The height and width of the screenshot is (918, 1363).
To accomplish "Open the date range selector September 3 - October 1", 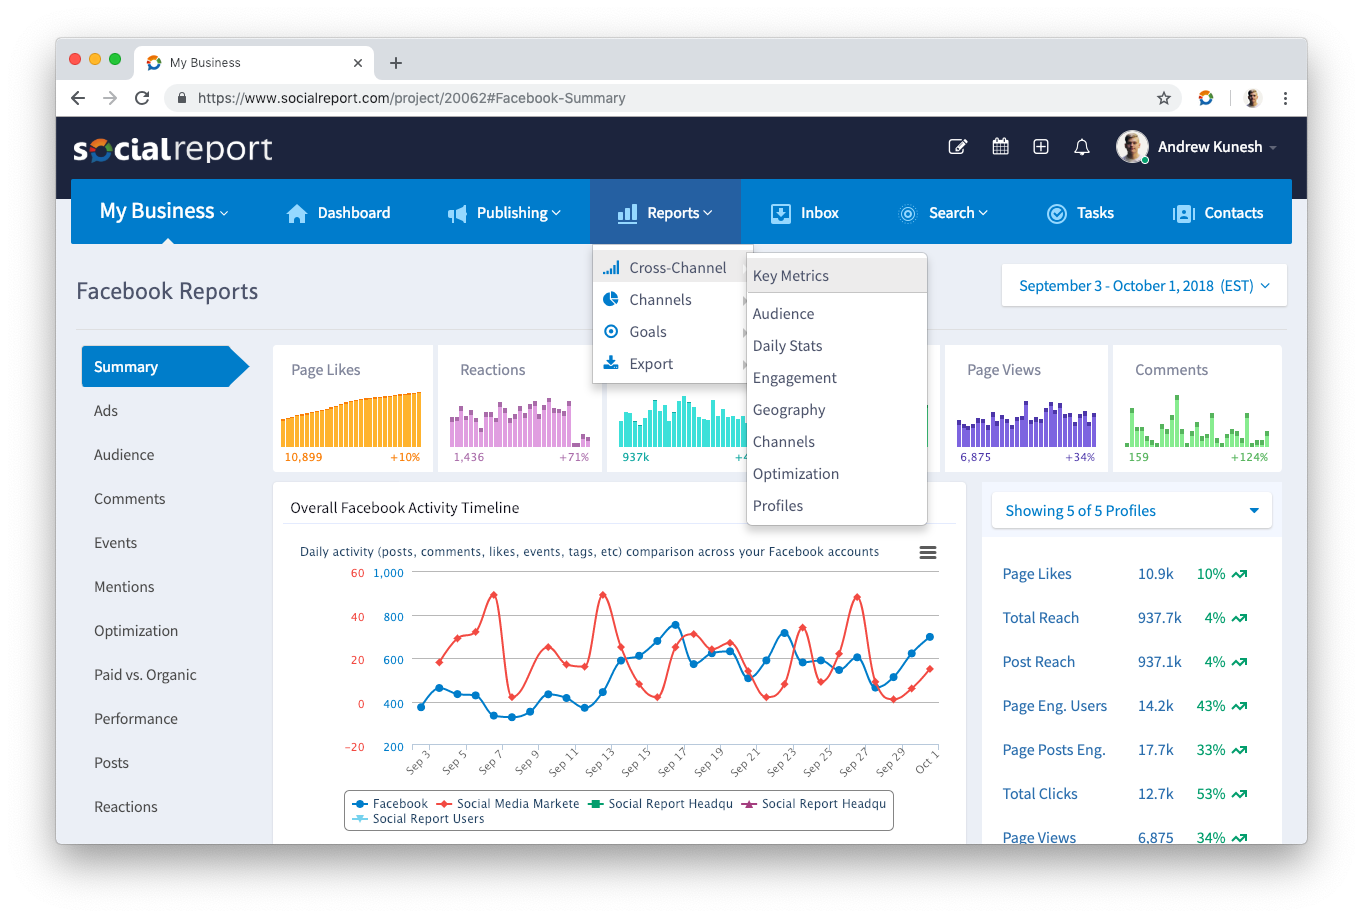I will [1144, 286].
